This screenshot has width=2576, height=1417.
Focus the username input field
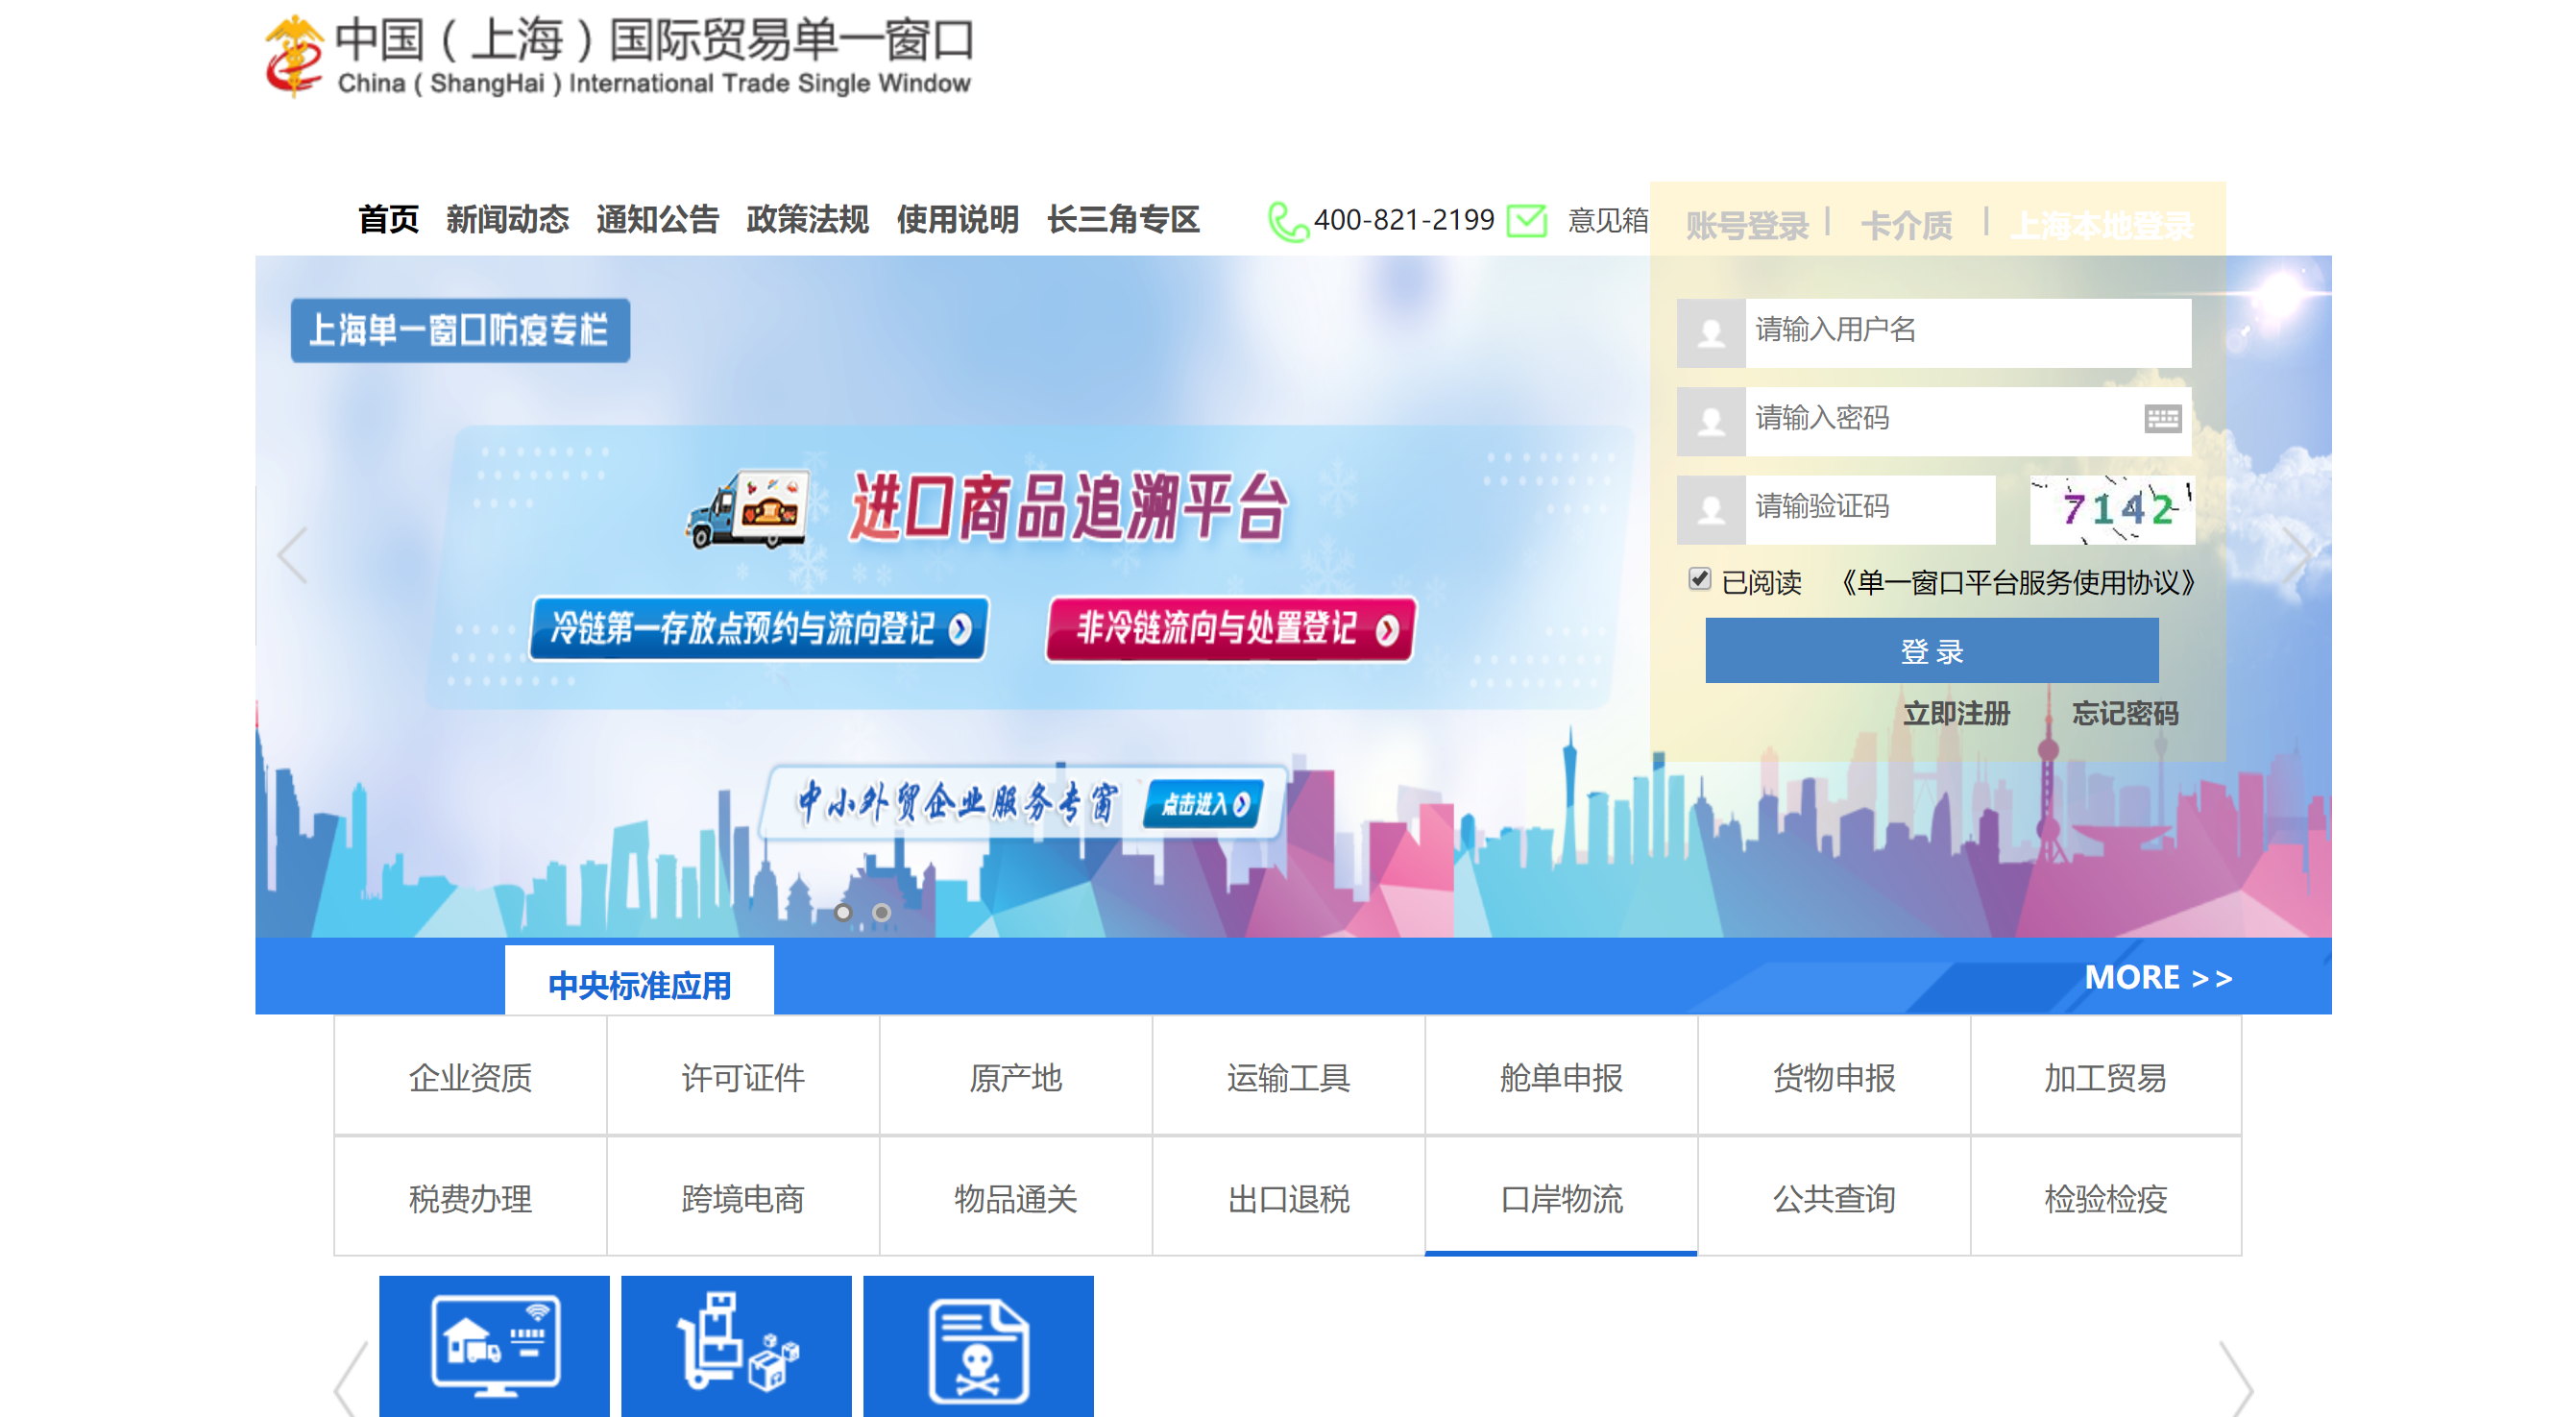1967,333
